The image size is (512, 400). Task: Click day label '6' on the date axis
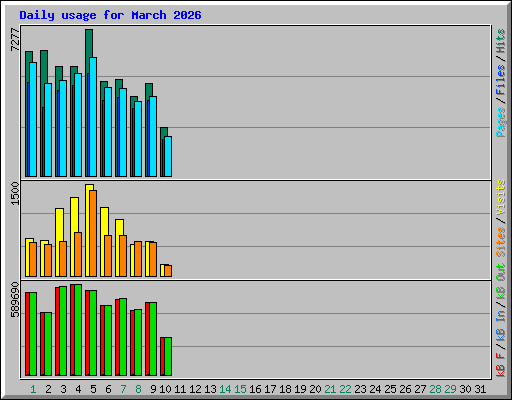108,389
